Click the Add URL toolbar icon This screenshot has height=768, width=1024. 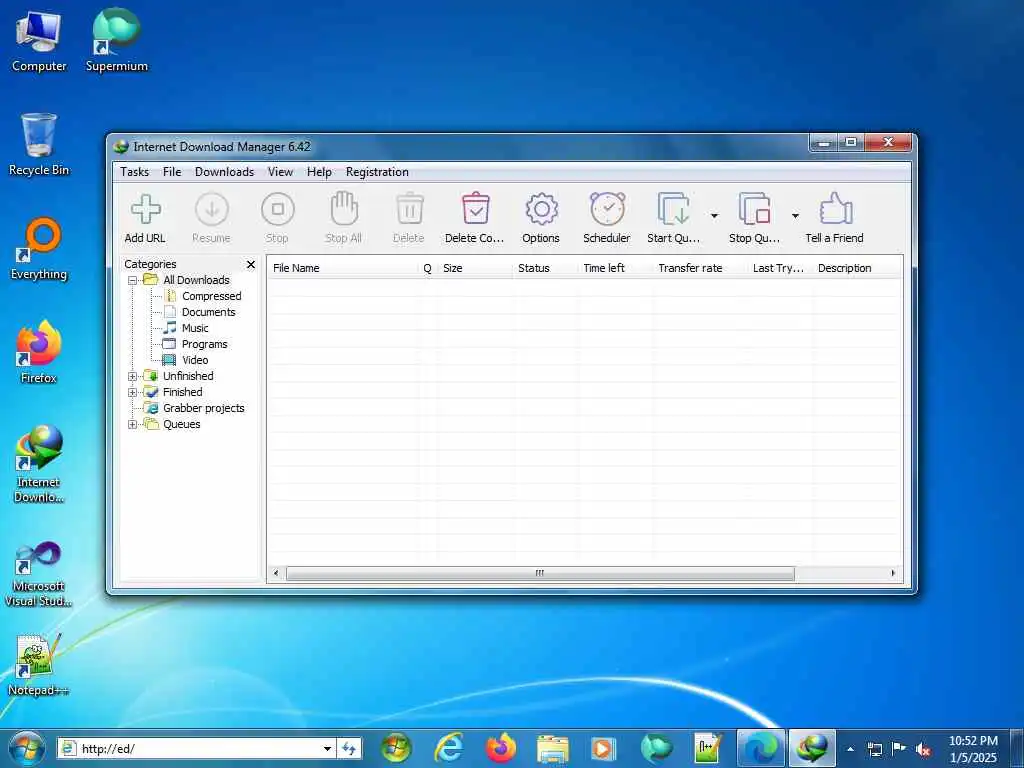[146, 209]
